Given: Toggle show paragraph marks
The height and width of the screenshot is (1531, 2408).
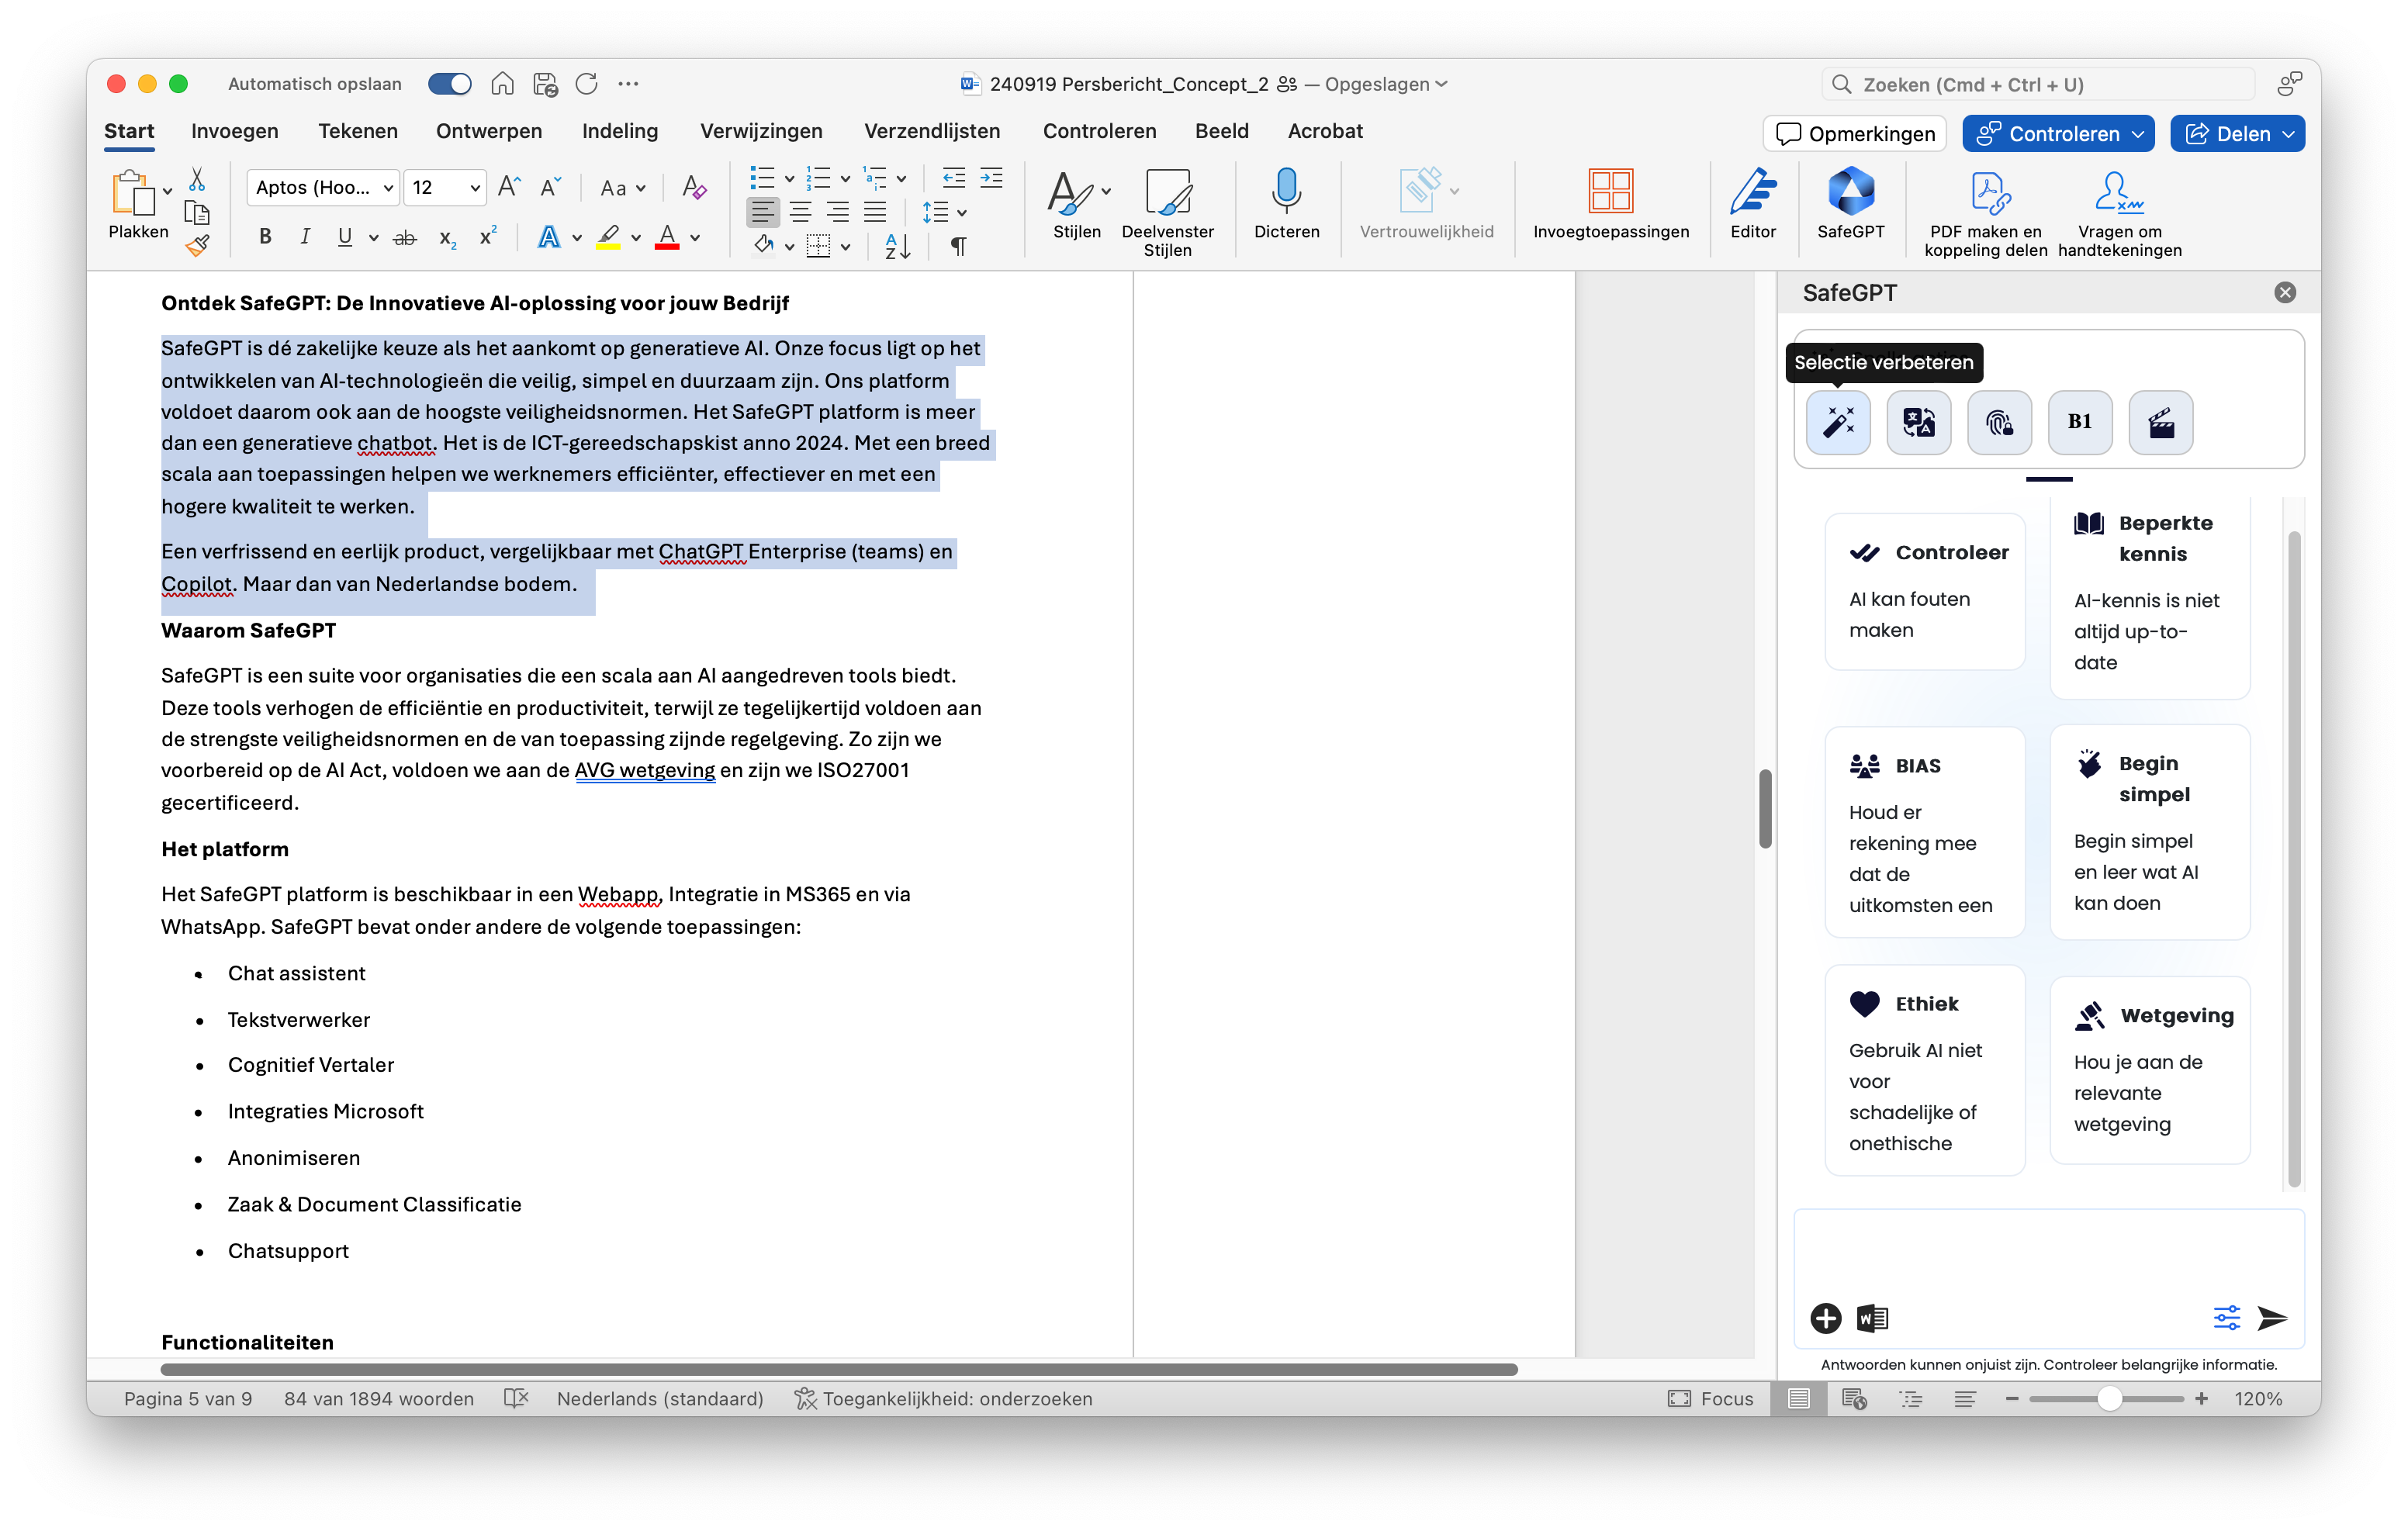Looking at the screenshot, I should [x=958, y=246].
